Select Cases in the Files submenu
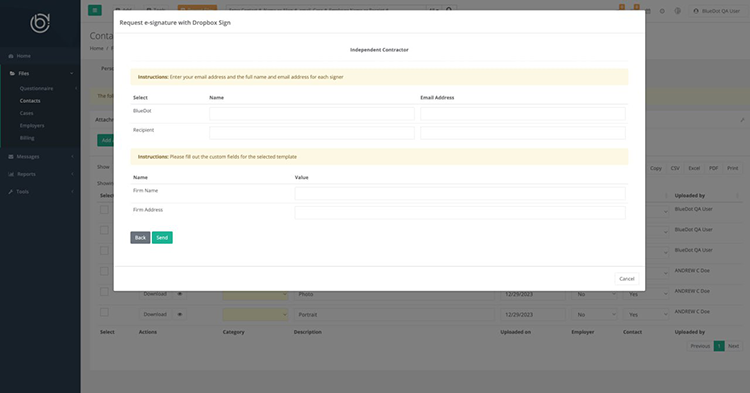This screenshot has height=393, width=750. point(26,113)
